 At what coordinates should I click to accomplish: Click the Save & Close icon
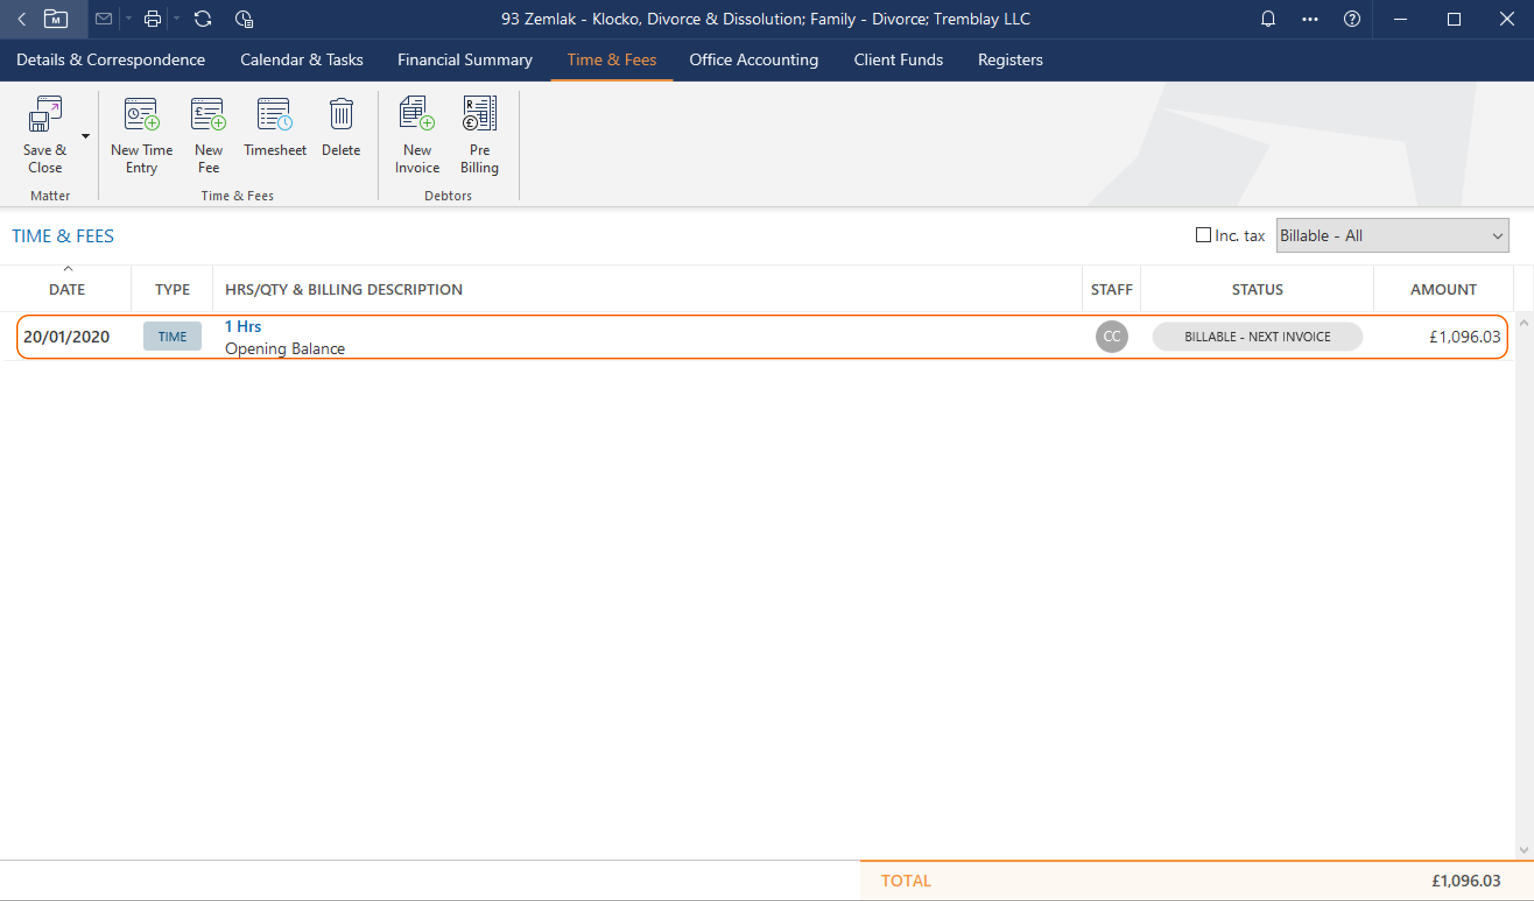tap(44, 116)
